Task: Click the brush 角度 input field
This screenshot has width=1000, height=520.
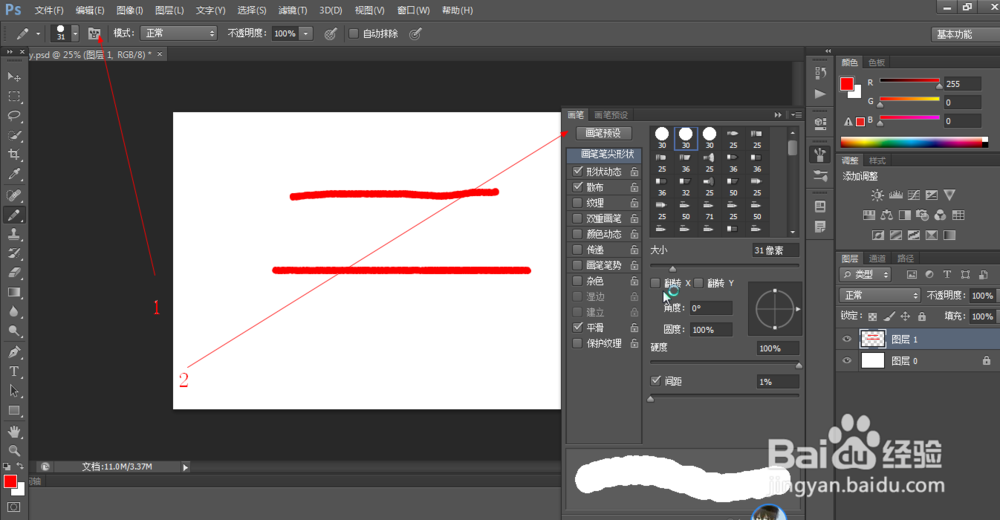Action: click(710, 308)
